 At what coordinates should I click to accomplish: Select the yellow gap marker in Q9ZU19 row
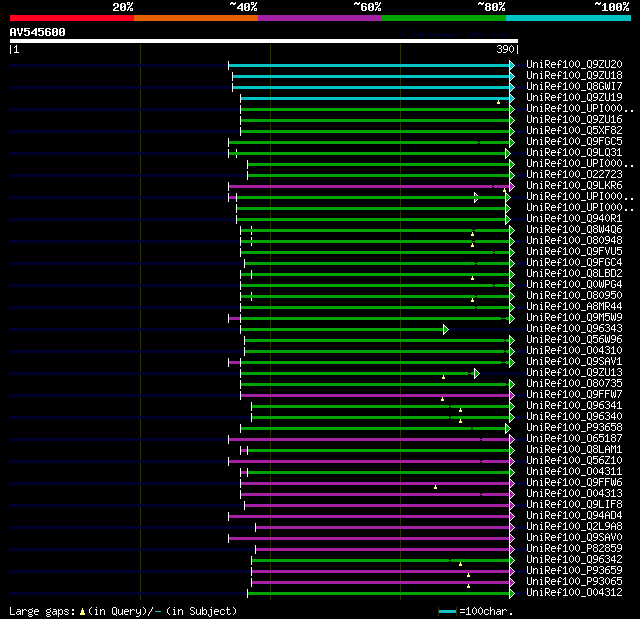(498, 102)
